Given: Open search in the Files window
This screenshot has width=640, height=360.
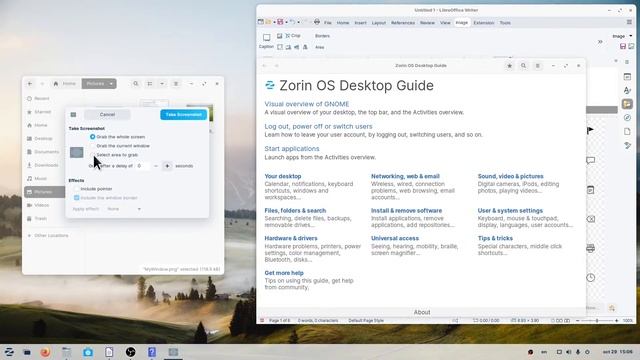Looking at the screenshot, I should click(x=136, y=84).
